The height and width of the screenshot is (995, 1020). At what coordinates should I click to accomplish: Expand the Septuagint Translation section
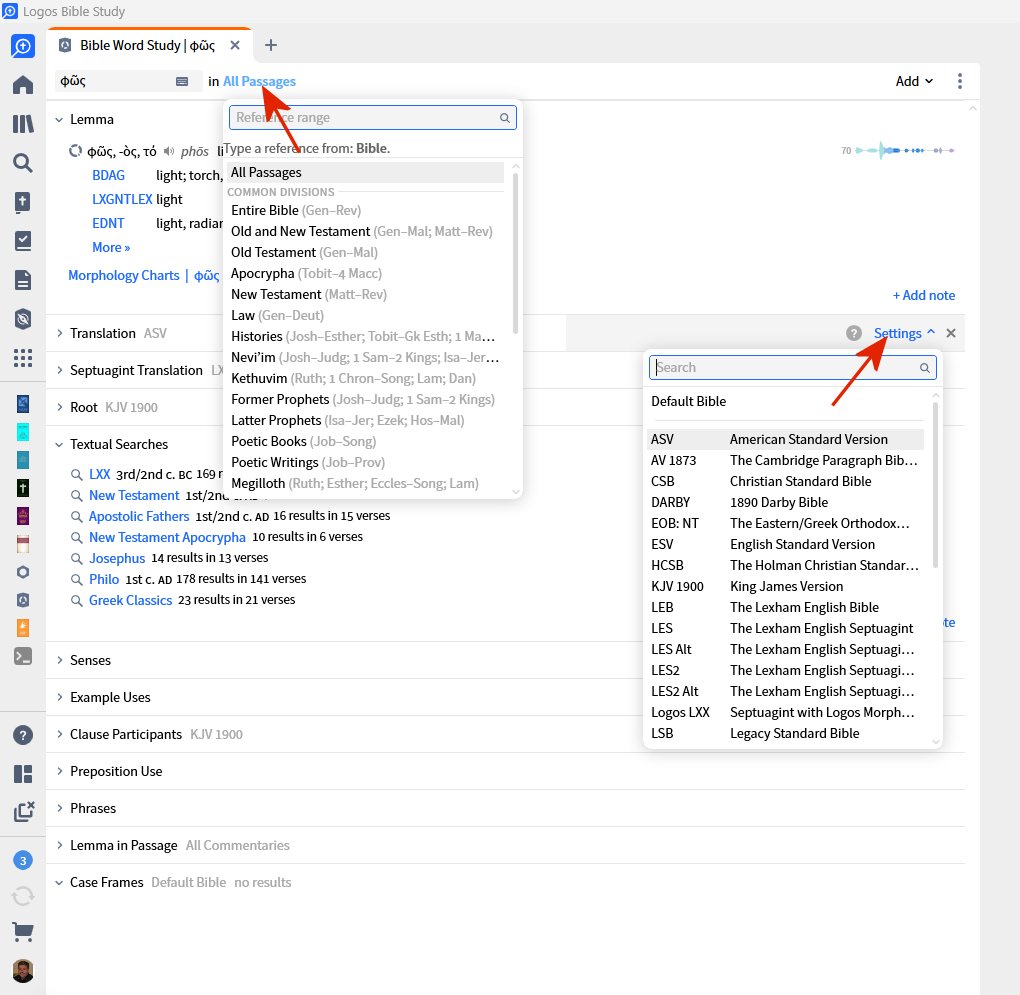pyautogui.click(x=59, y=370)
